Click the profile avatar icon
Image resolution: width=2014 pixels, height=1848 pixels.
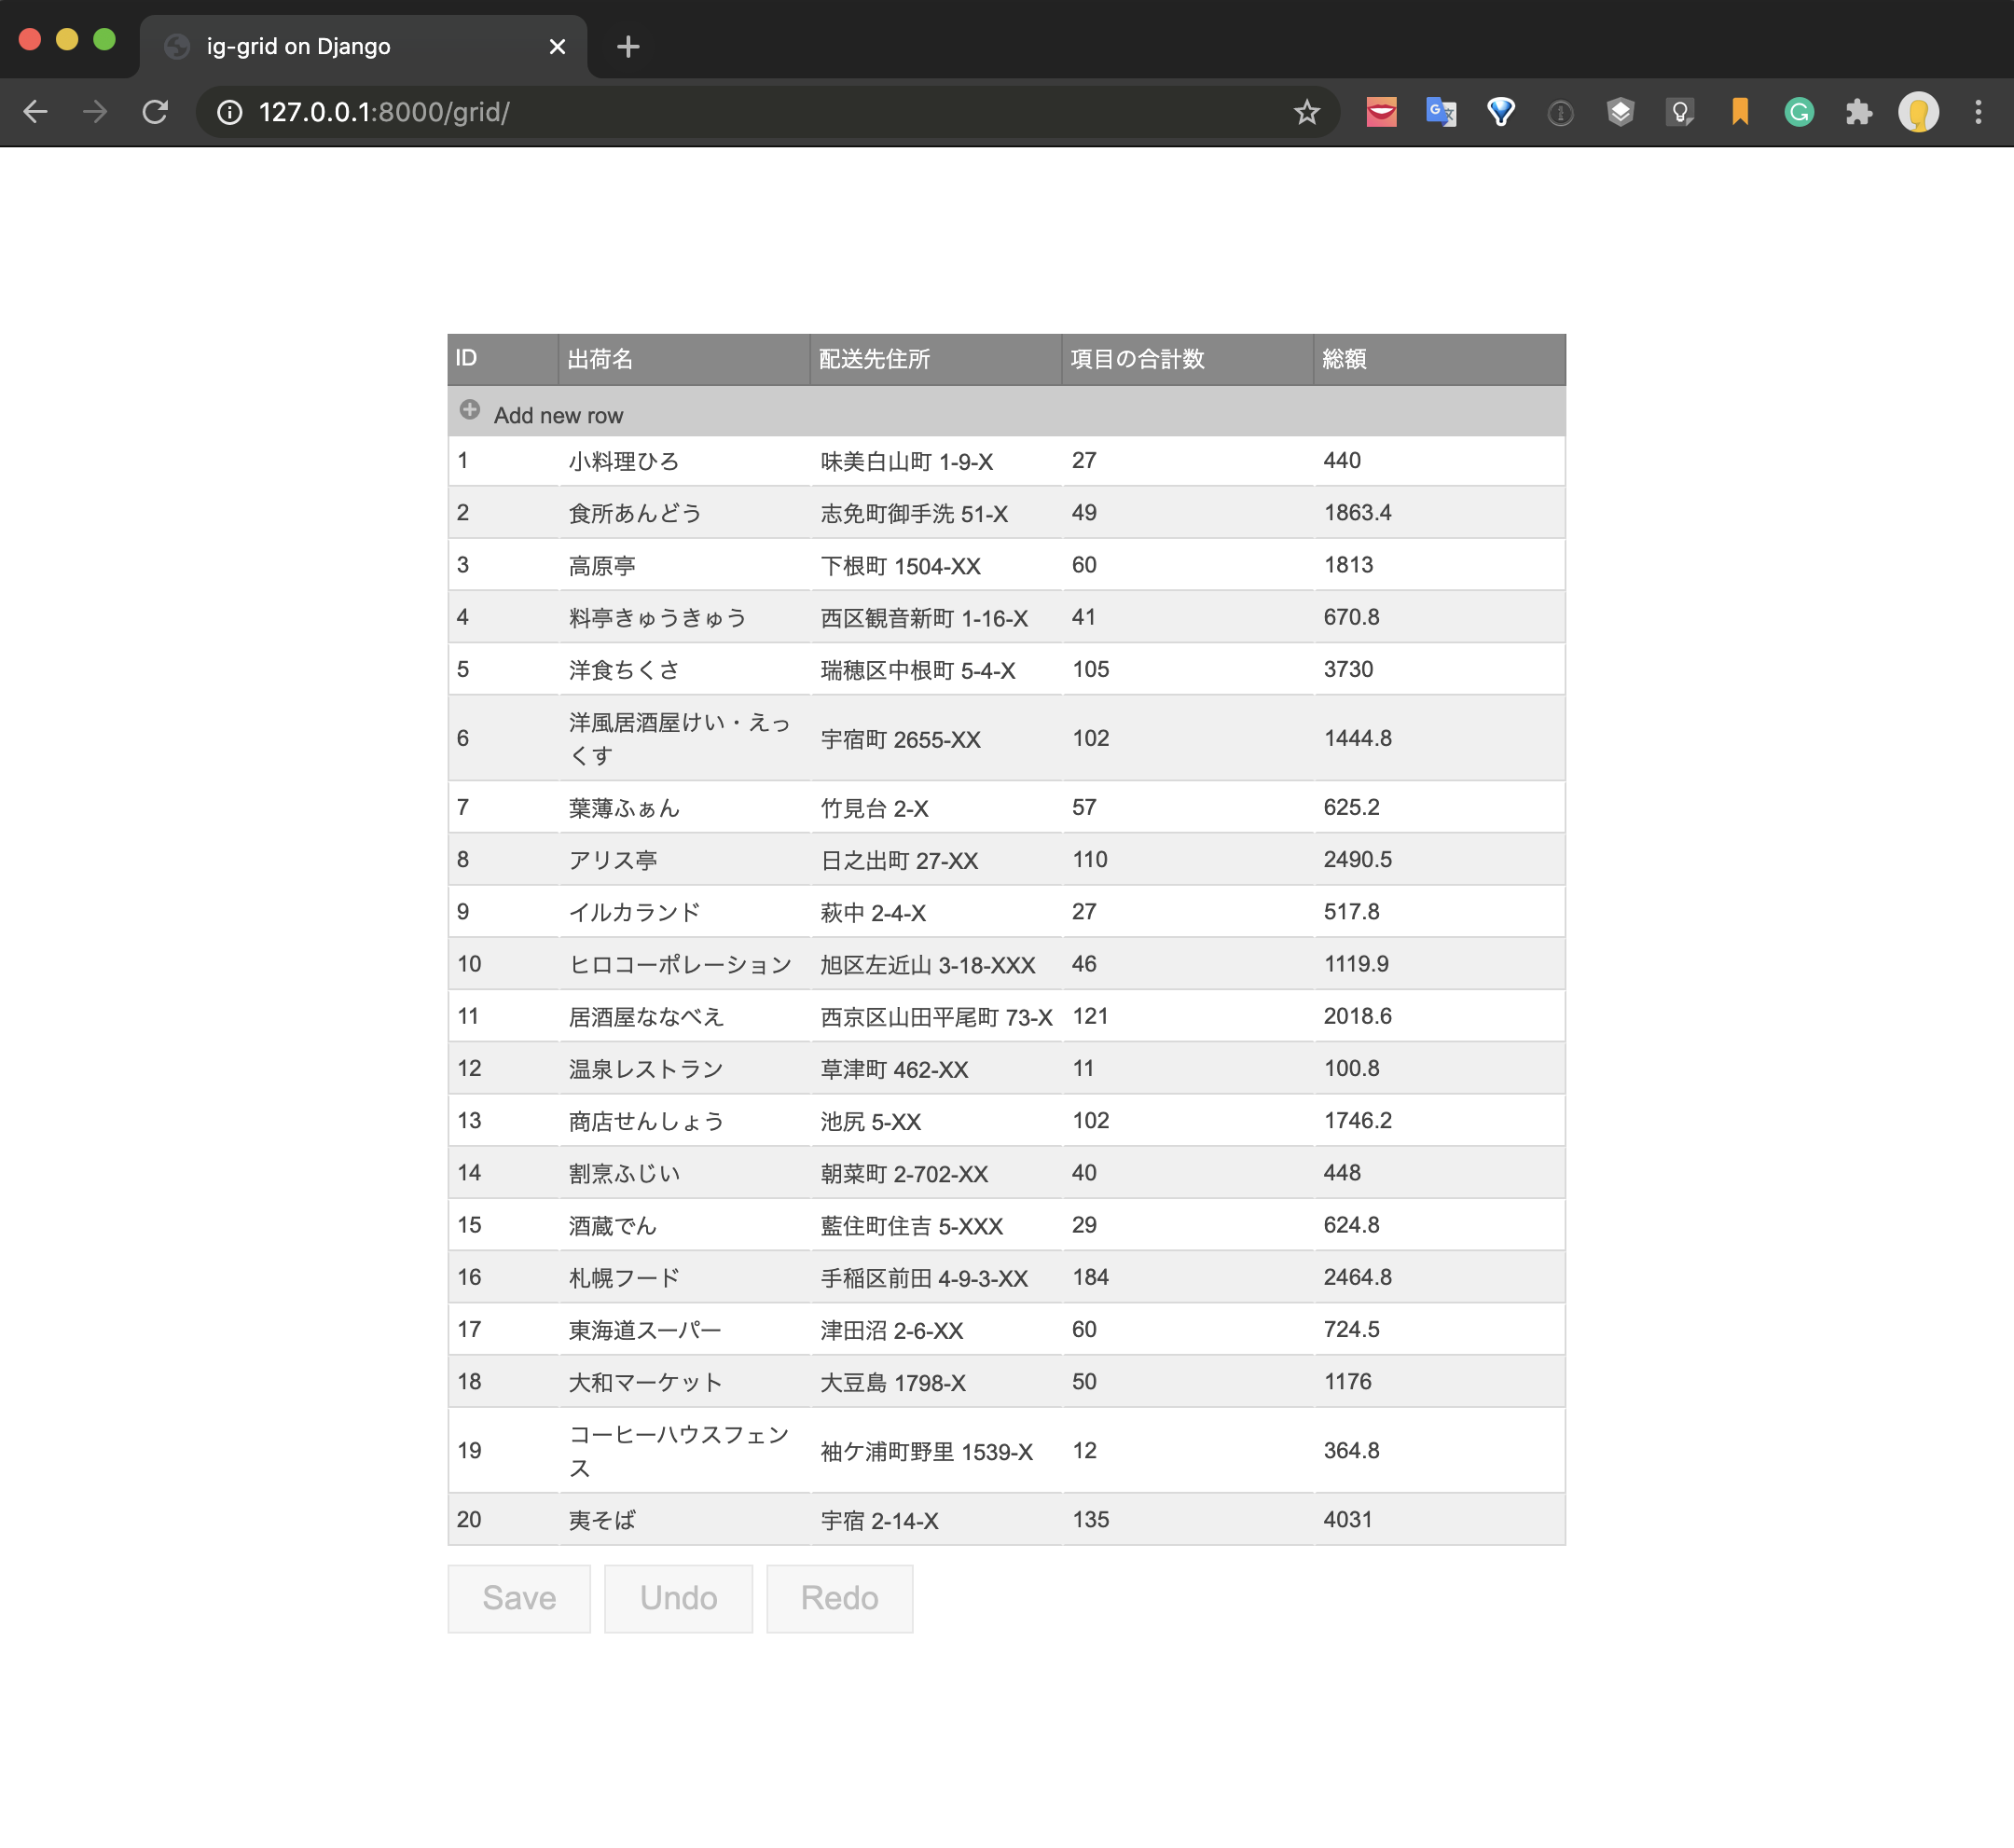[x=1918, y=112]
